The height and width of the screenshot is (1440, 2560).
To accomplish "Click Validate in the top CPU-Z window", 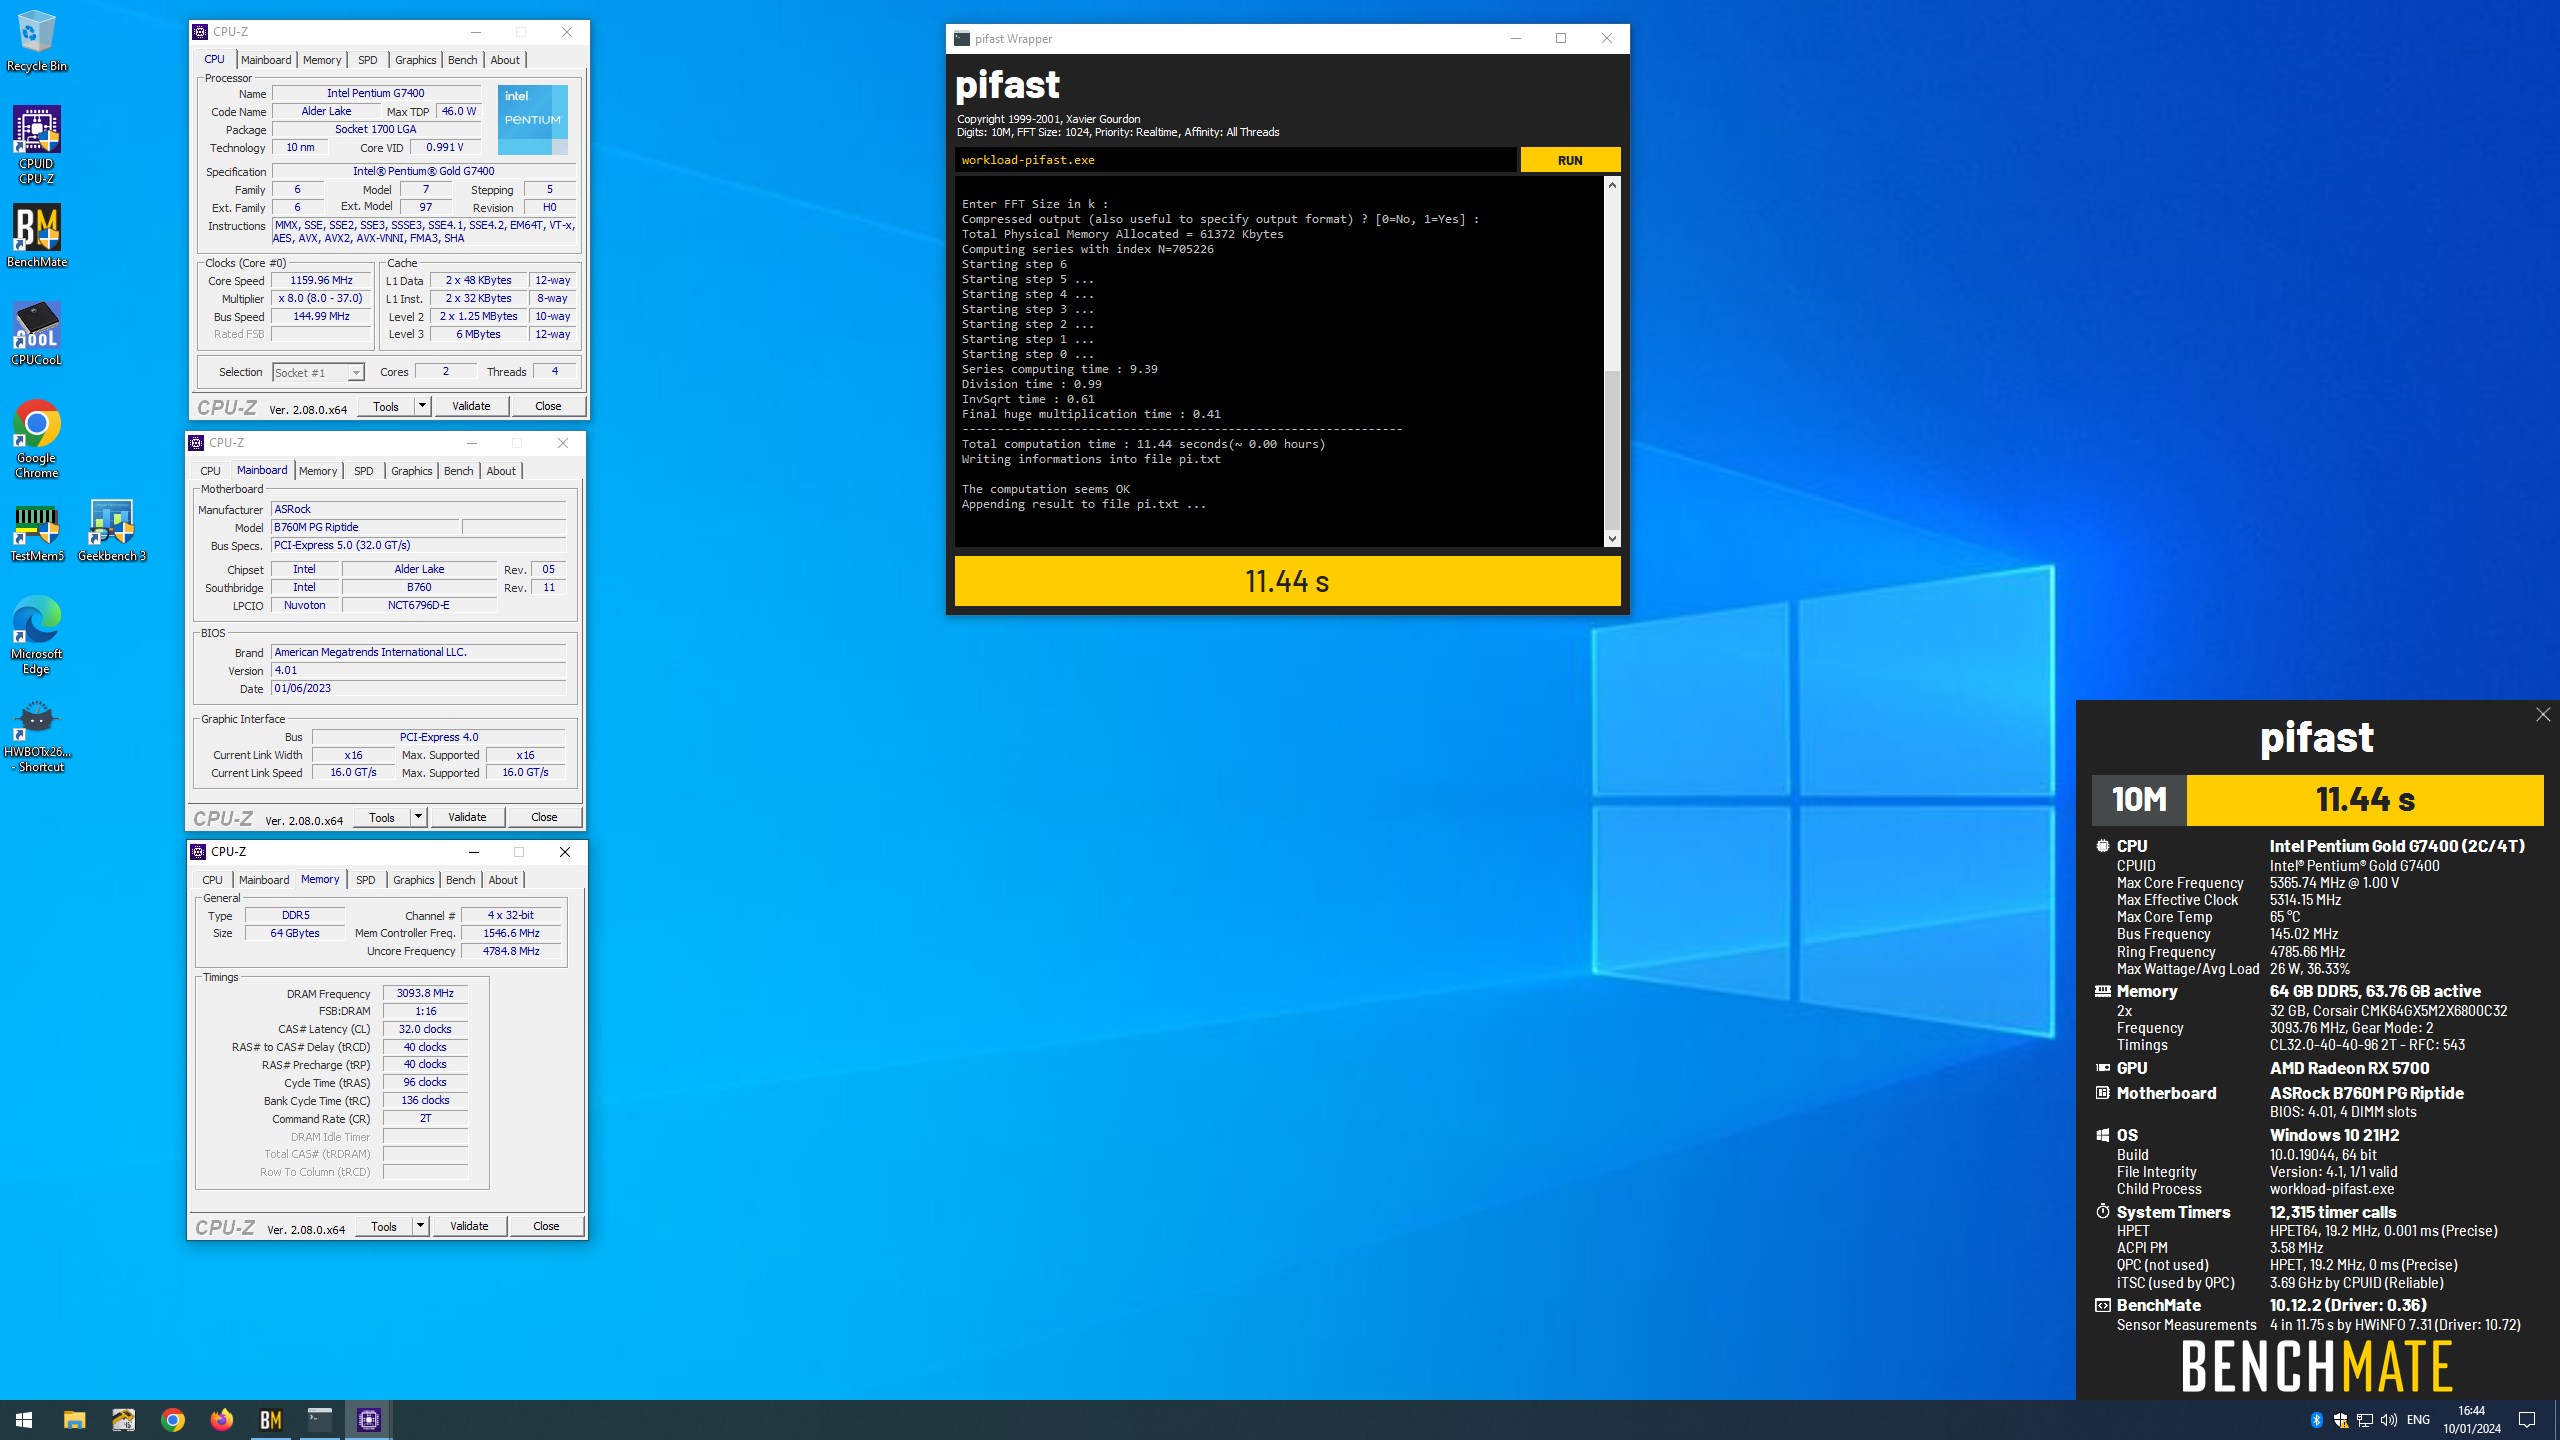I will click(x=471, y=406).
